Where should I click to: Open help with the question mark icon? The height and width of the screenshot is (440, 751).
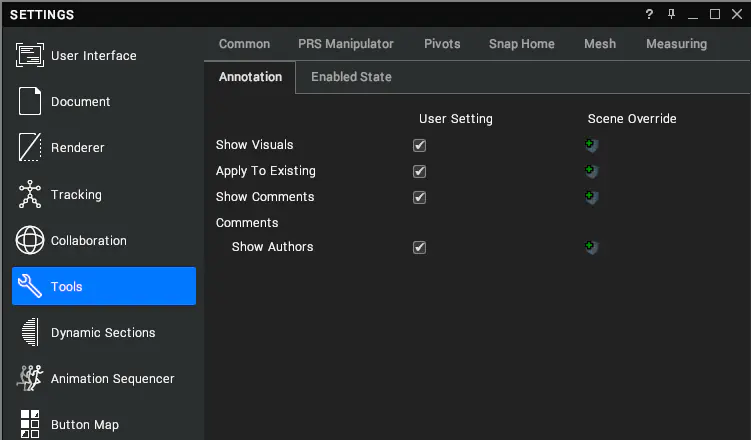tap(649, 14)
